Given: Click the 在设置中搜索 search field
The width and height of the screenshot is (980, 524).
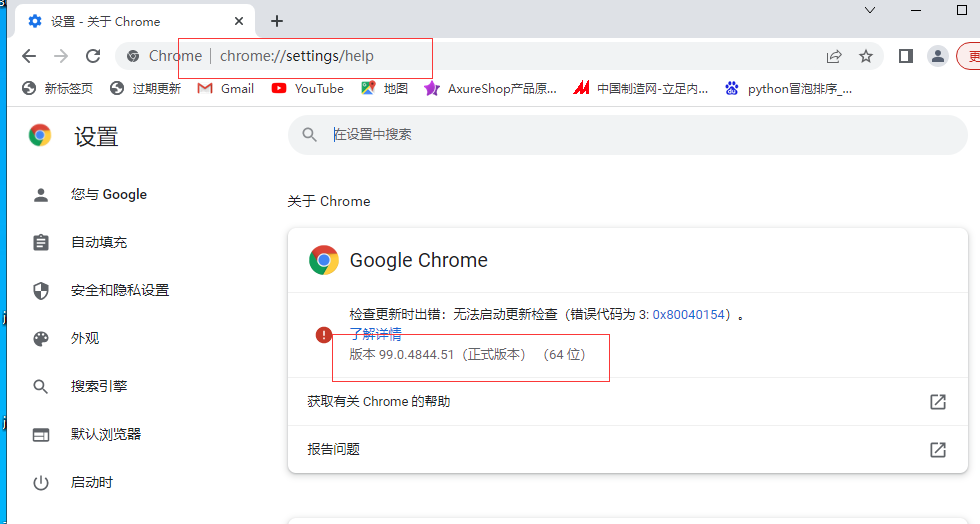Looking at the screenshot, I should [628, 134].
